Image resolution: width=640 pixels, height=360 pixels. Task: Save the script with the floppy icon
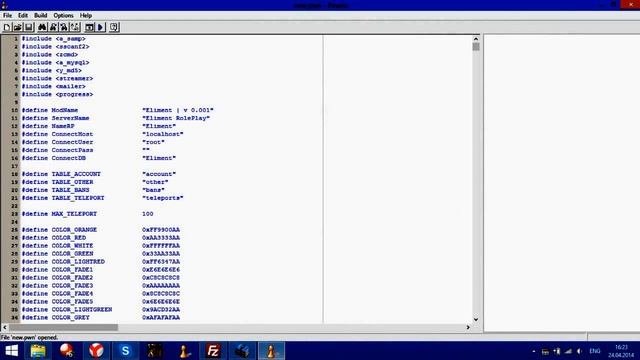[x=29, y=27]
